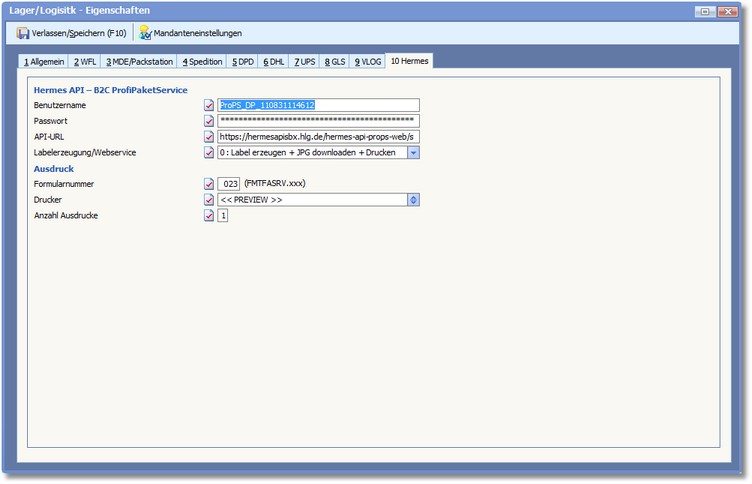Viewport: 752px width, 484px height.
Task: Open the 4 Spedition tab
Action: 203,62
